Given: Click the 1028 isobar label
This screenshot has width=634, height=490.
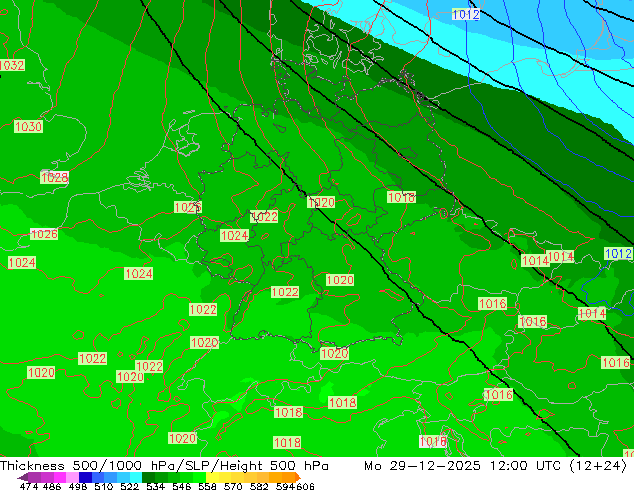Looking at the screenshot, I should pyautogui.click(x=55, y=177).
